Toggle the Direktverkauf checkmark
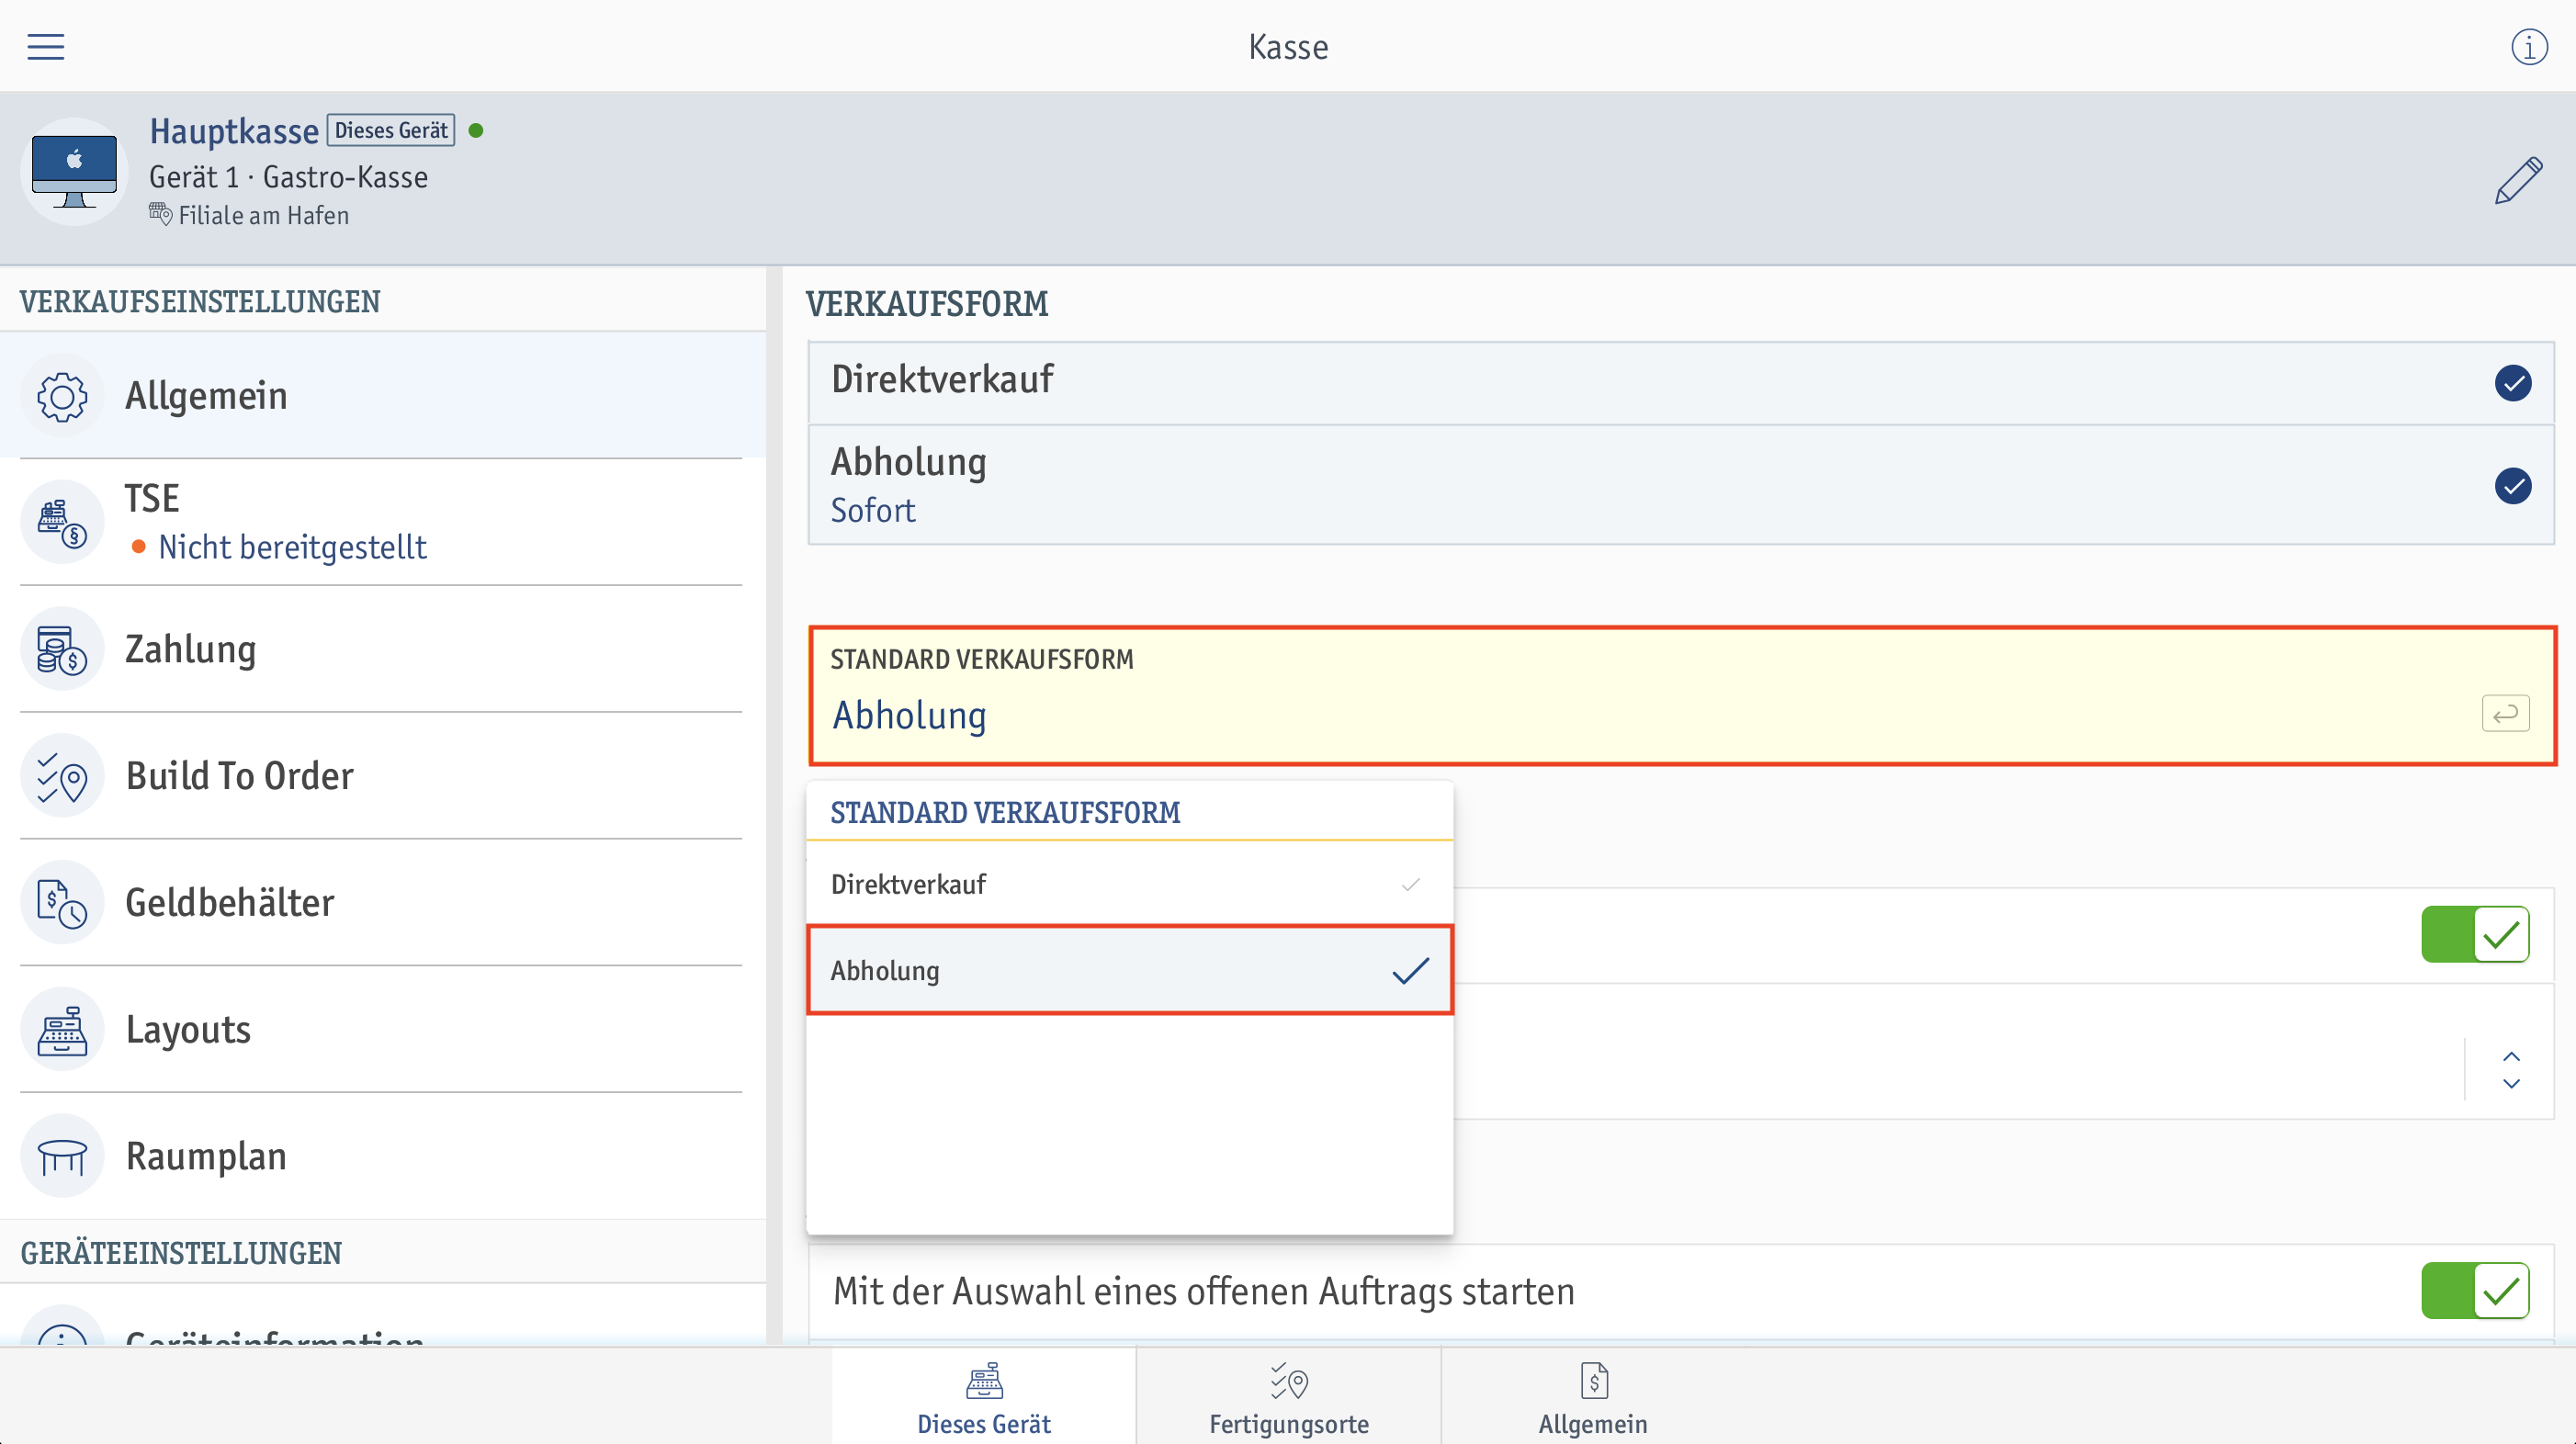Screen dimensions: 2576x1444 (x=2512, y=383)
